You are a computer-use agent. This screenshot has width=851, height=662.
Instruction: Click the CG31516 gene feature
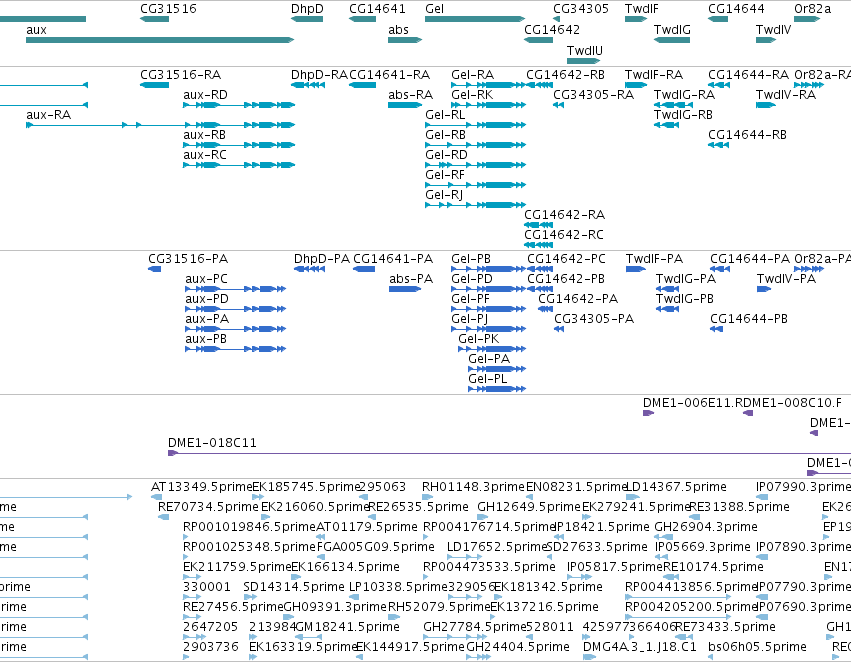(154, 19)
